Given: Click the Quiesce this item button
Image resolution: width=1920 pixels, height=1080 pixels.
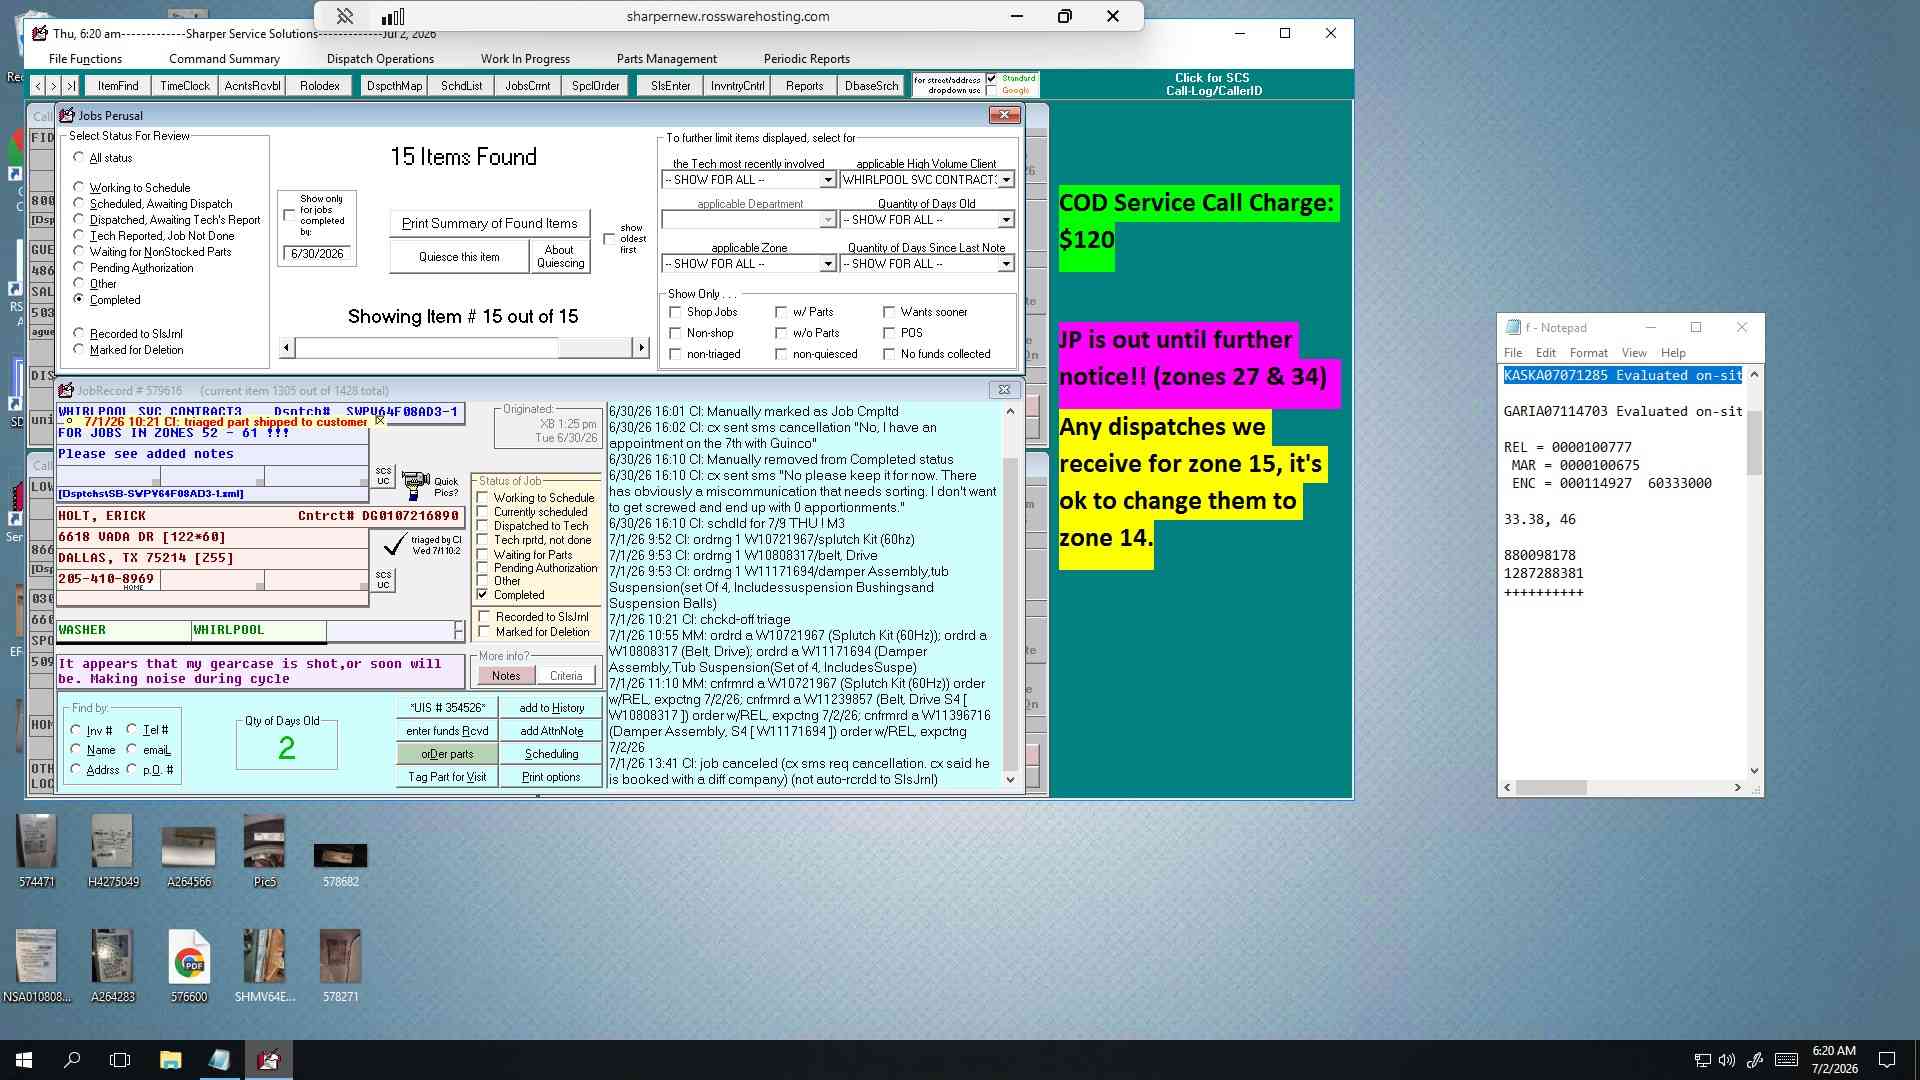Looking at the screenshot, I should [x=459, y=257].
